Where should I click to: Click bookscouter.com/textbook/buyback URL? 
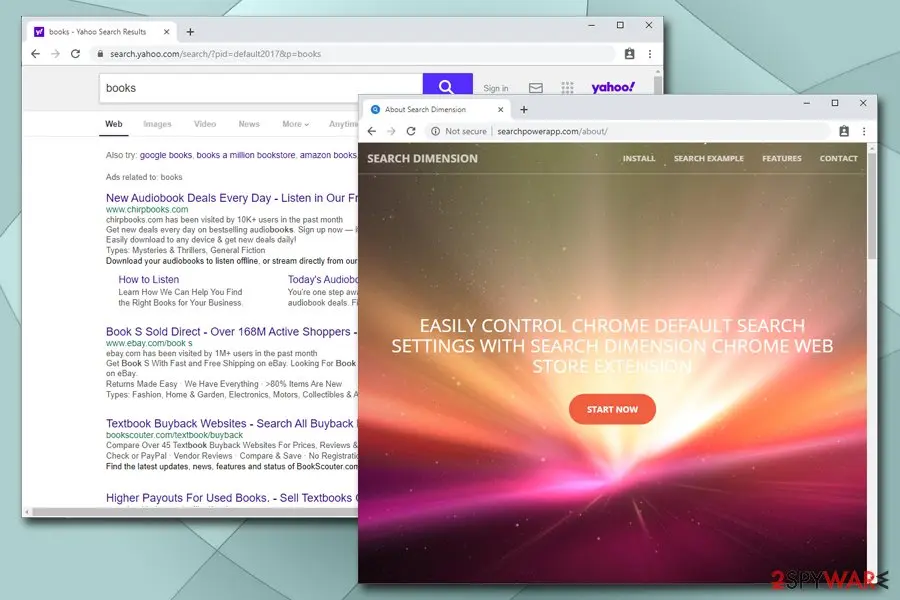tap(174, 435)
